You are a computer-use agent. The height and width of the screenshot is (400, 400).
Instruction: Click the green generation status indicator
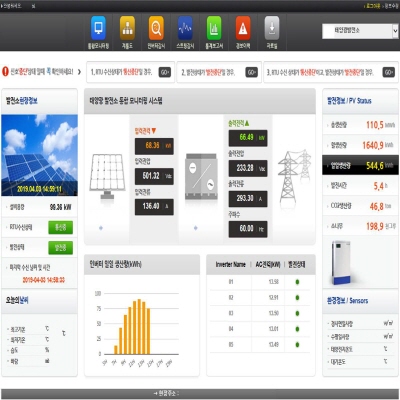point(60,248)
